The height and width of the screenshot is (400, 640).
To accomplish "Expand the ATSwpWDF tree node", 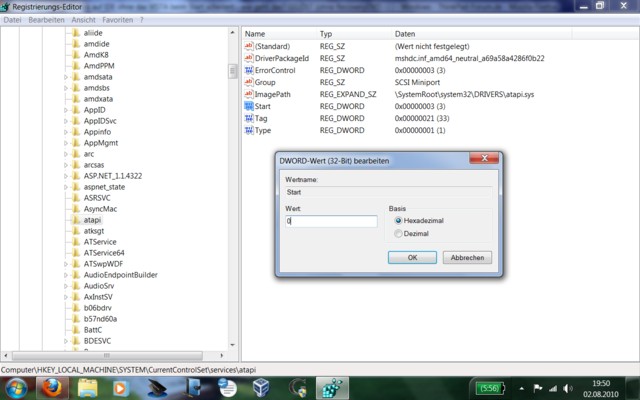I will pyautogui.click(x=66, y=264).
